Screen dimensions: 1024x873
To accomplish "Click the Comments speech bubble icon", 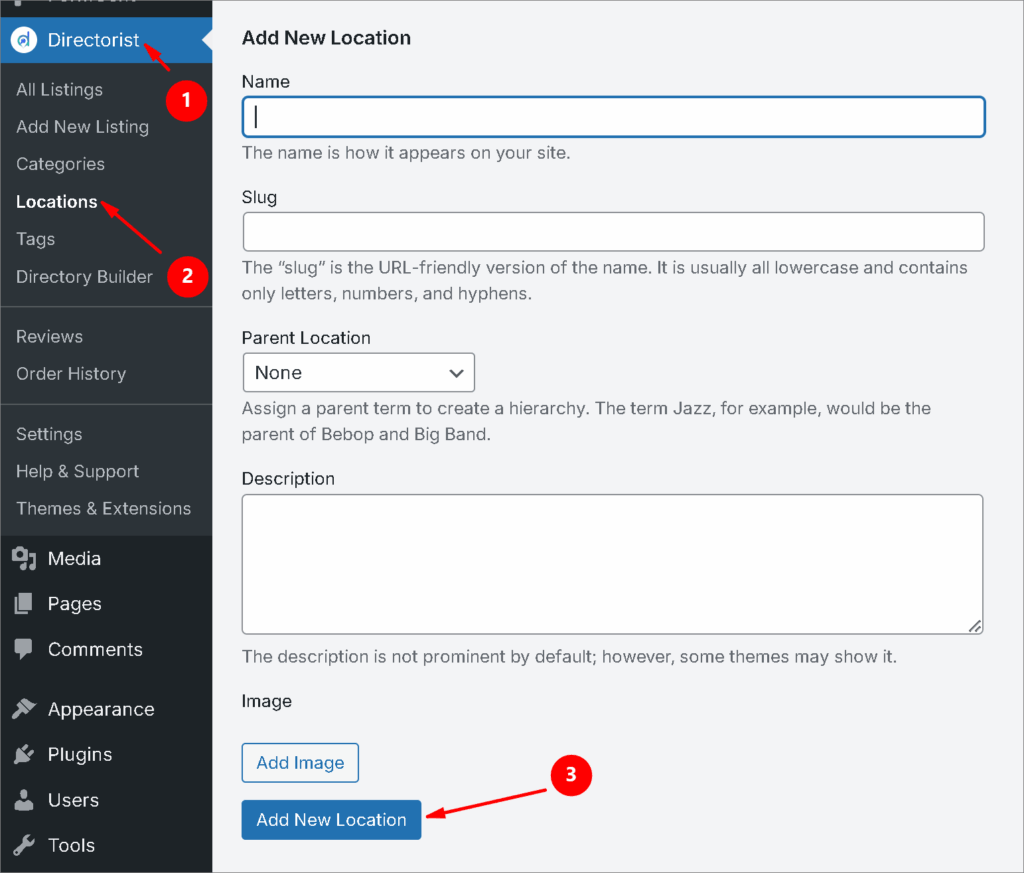I will click(24, 649).
